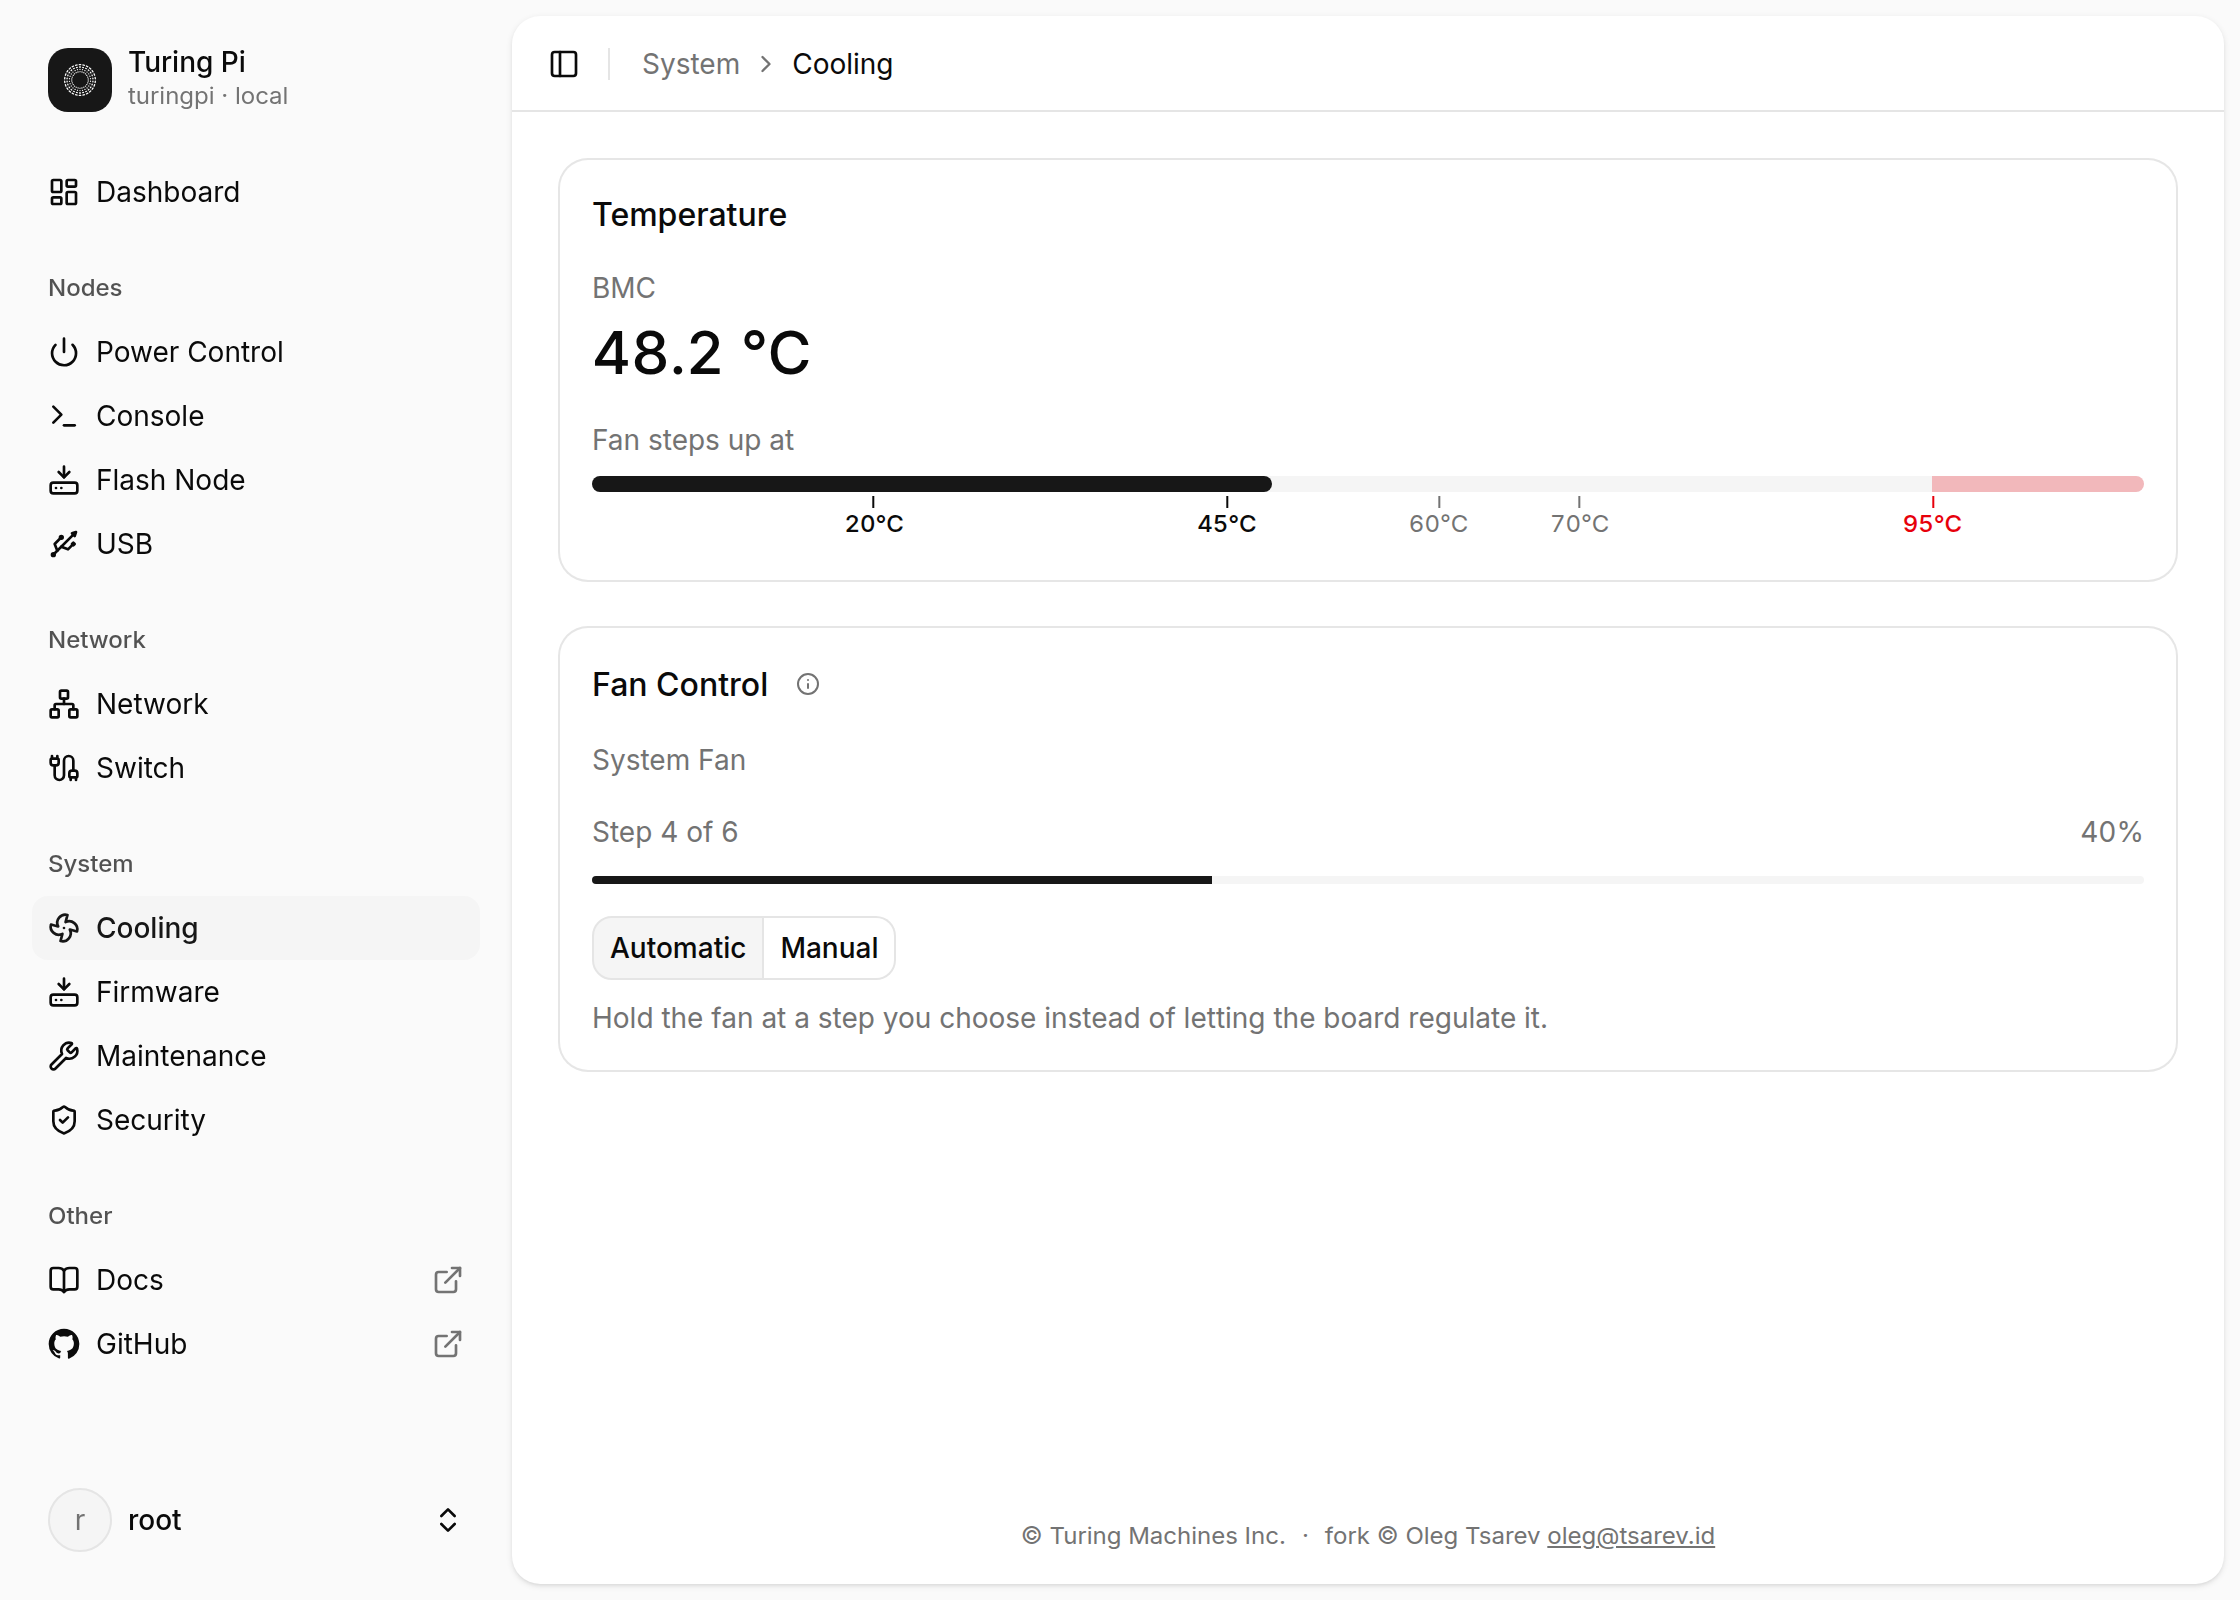Click the 48.2 °C temperature reading

pyautogui.click(x=702, y=353)
